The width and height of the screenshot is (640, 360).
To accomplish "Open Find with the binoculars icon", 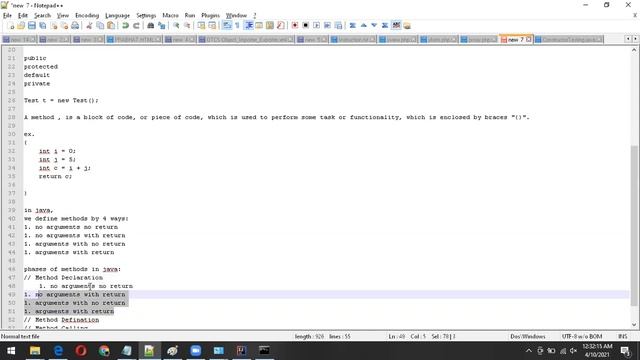I will coord(151,26).
